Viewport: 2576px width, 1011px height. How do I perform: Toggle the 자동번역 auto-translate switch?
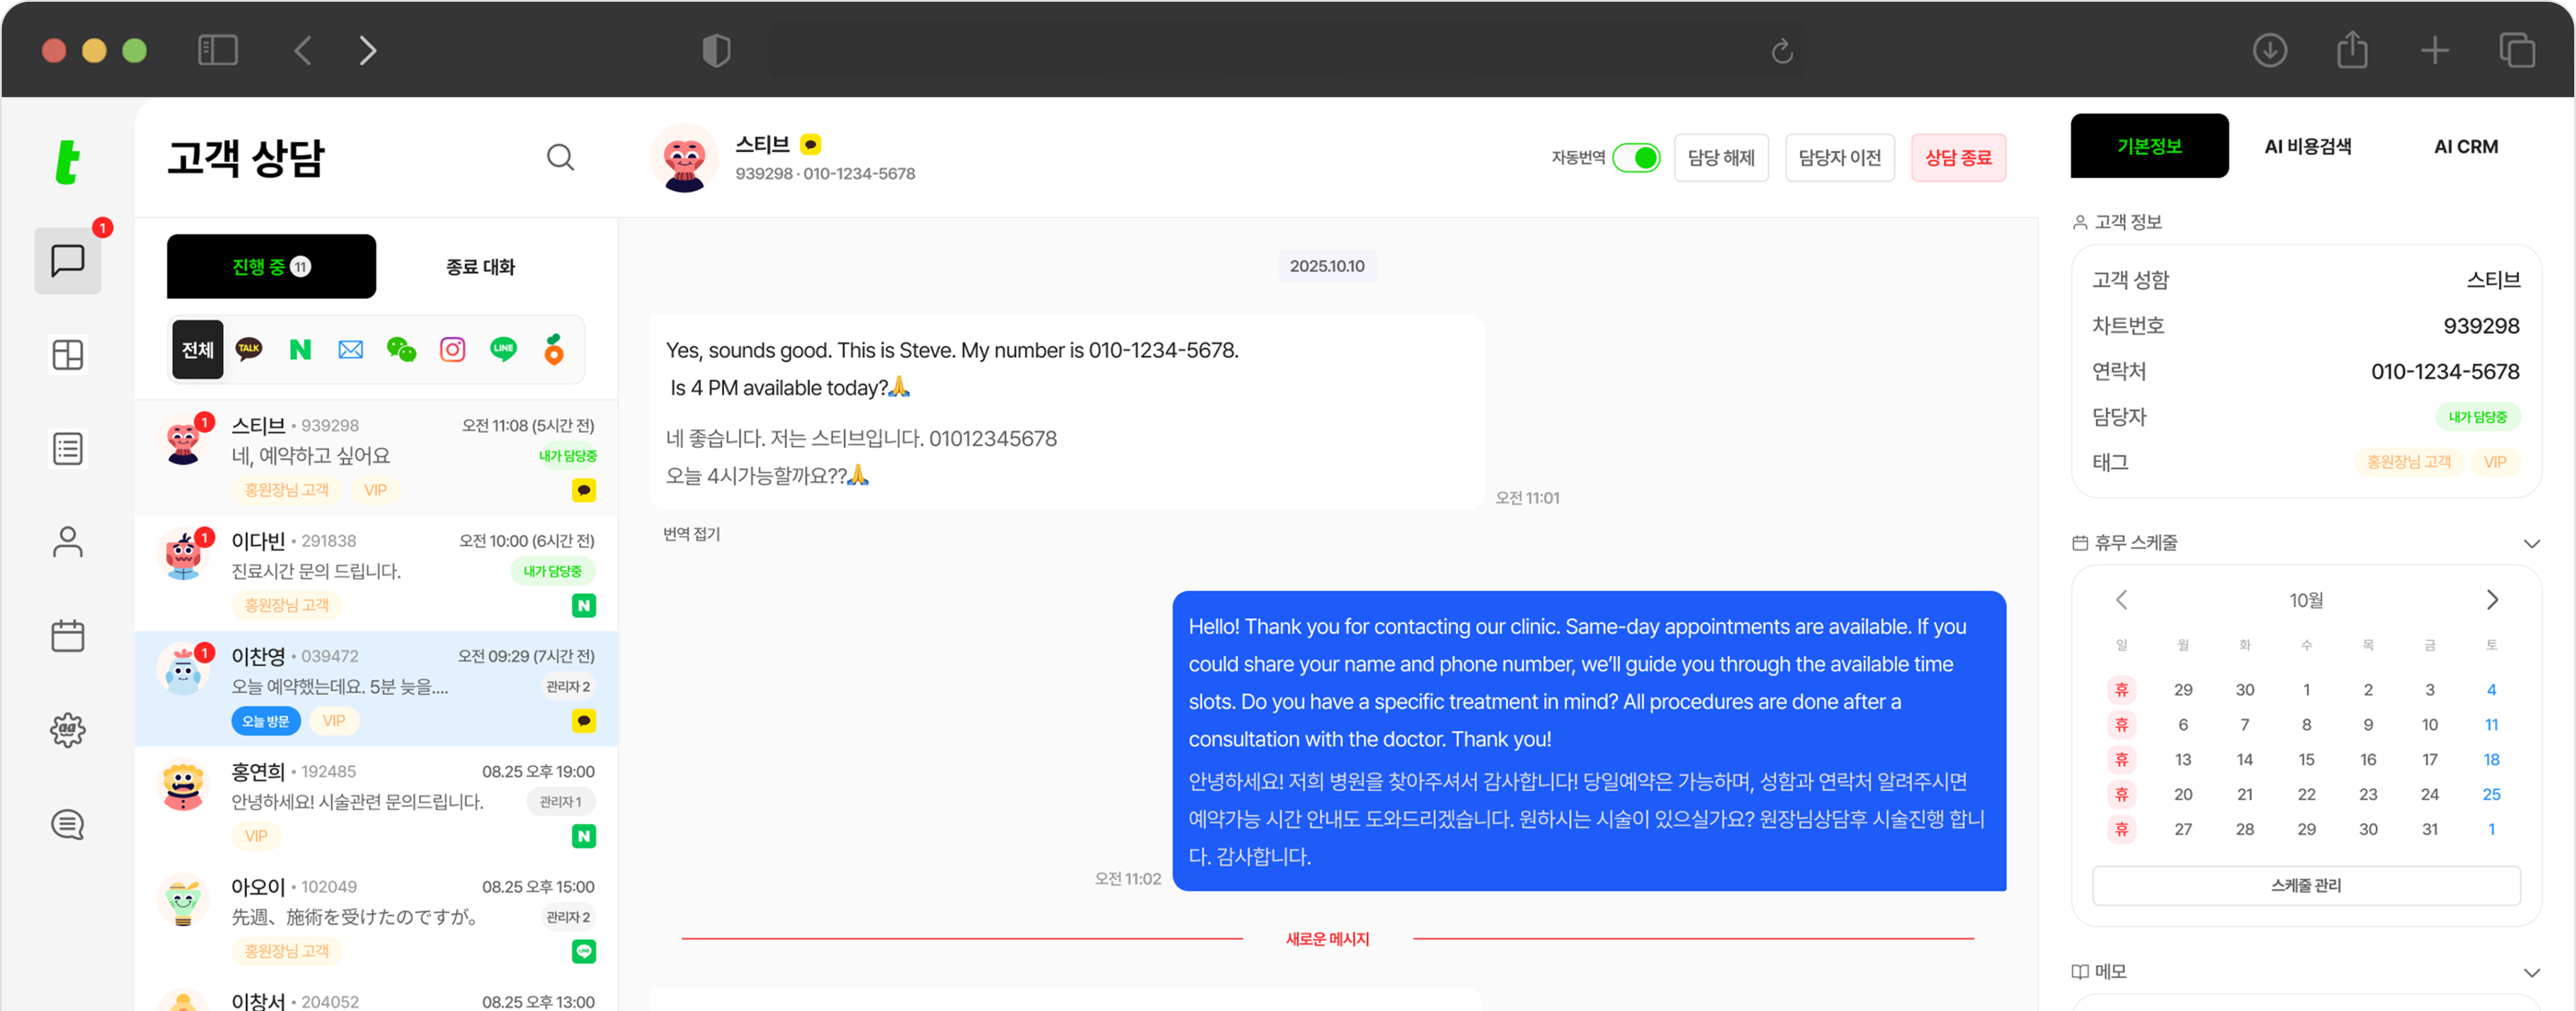[1637, 157]
